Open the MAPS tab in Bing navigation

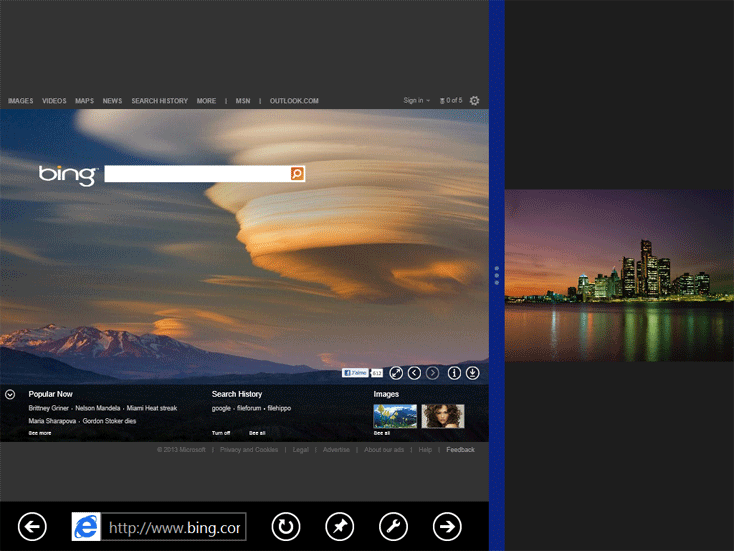pyautogui.click(x=84, y=101)
